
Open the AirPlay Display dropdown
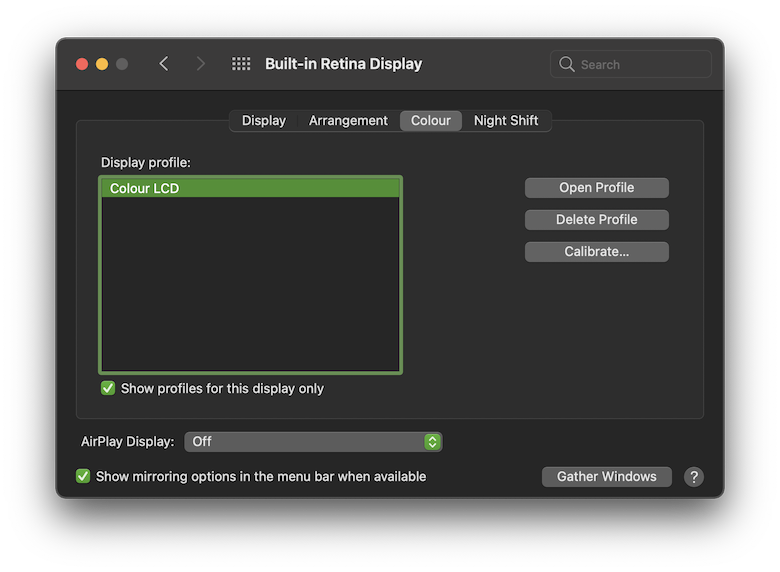[313, 442]
